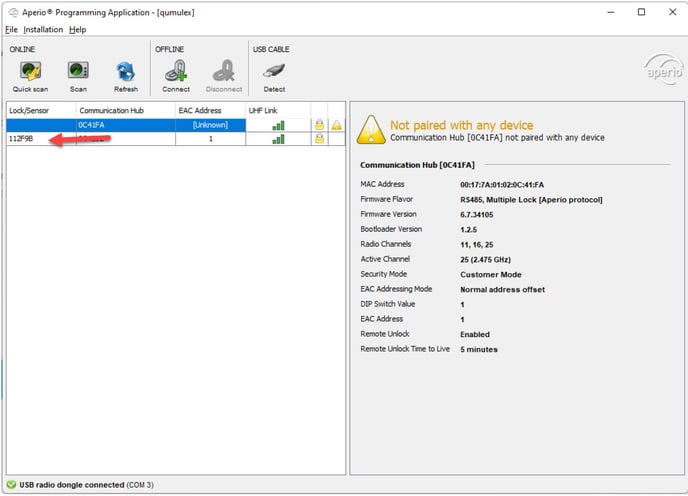Click EAC Address value 1 for lock 112F9B
The width and height of the screenshot is (688, 496).
tap(210, 139)
